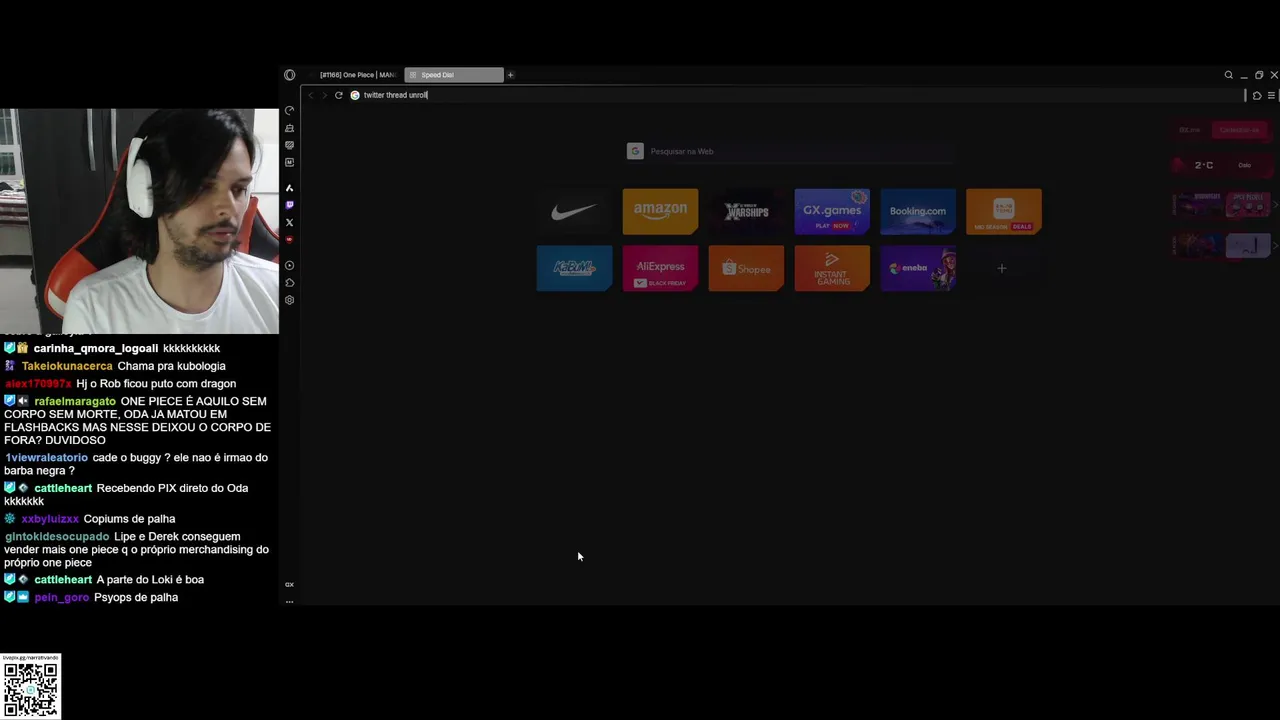Open the GX Mods icon in sidebar
The image size is (1280, 720).
pyautogui.click(x=290, y=162)
